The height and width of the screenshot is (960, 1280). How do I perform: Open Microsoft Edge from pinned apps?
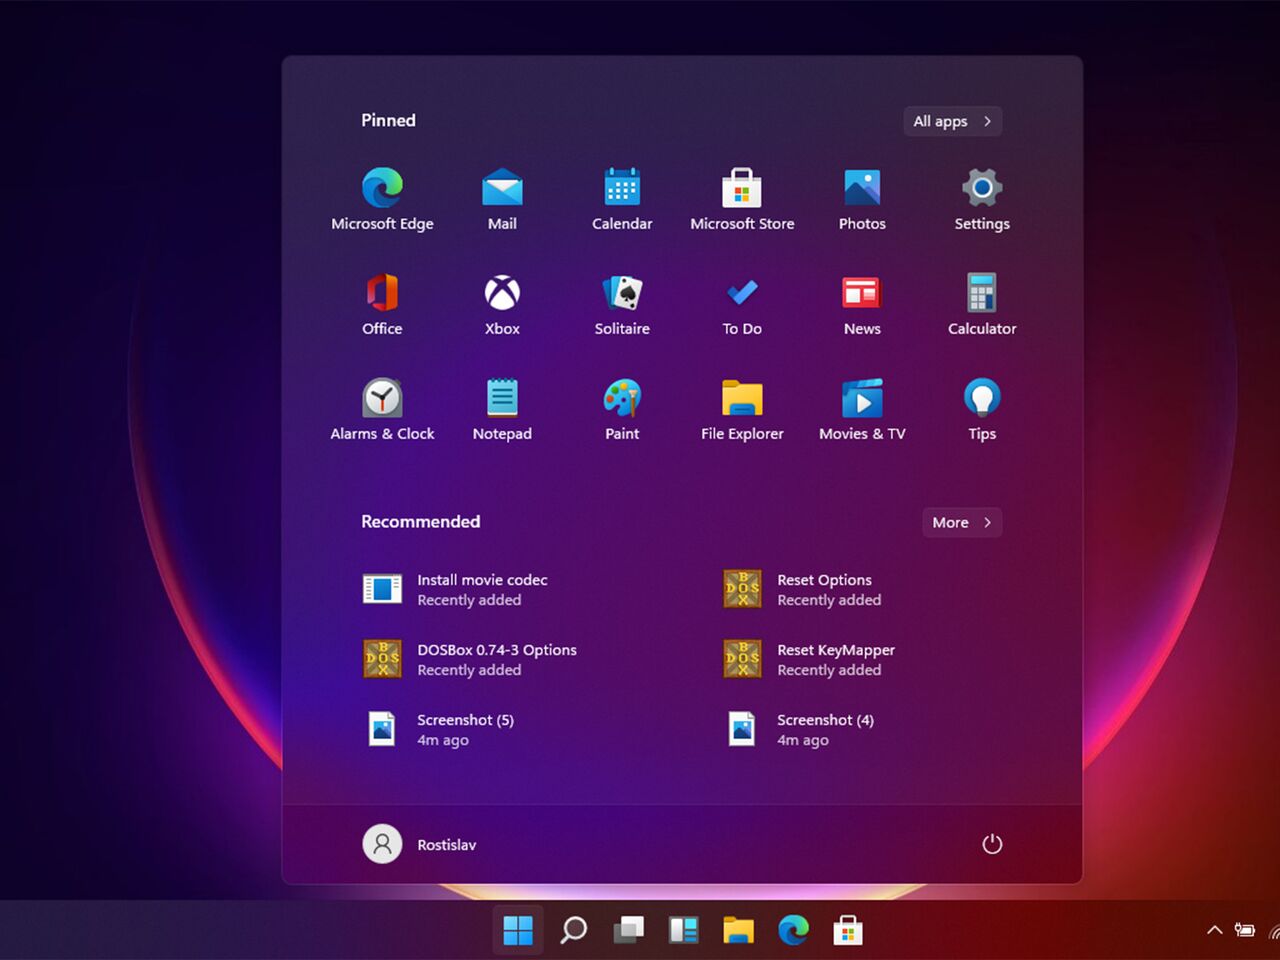click(382, 200)
